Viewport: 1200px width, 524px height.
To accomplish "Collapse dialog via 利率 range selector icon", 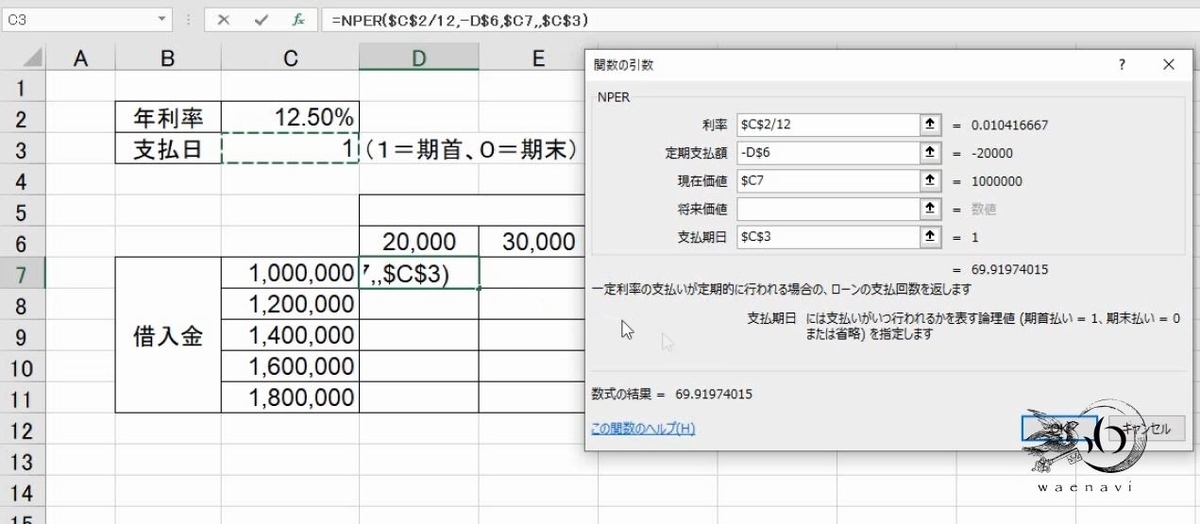I will click(x=930, y=124).
